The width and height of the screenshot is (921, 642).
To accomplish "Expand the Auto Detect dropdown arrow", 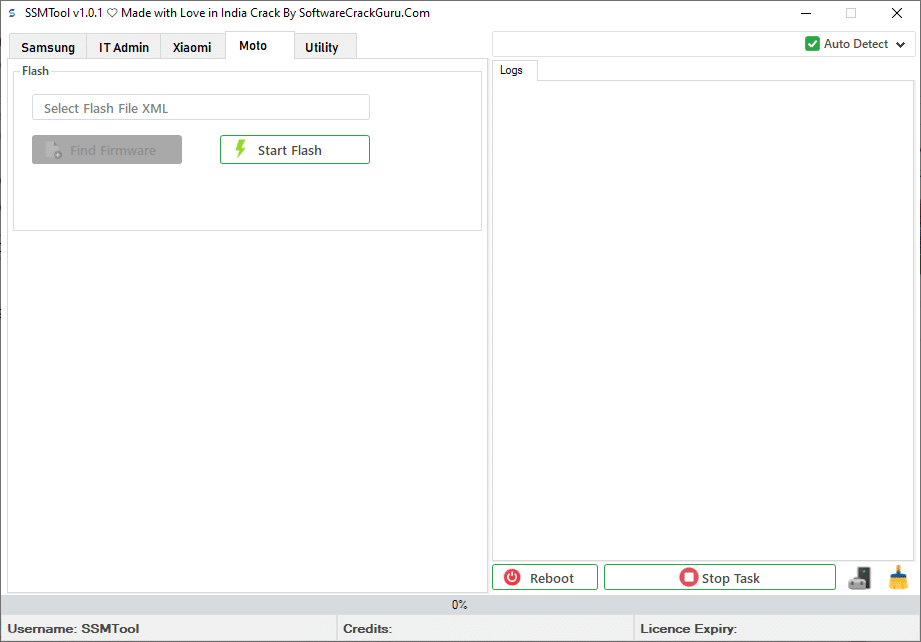I will tap(900, 45).
